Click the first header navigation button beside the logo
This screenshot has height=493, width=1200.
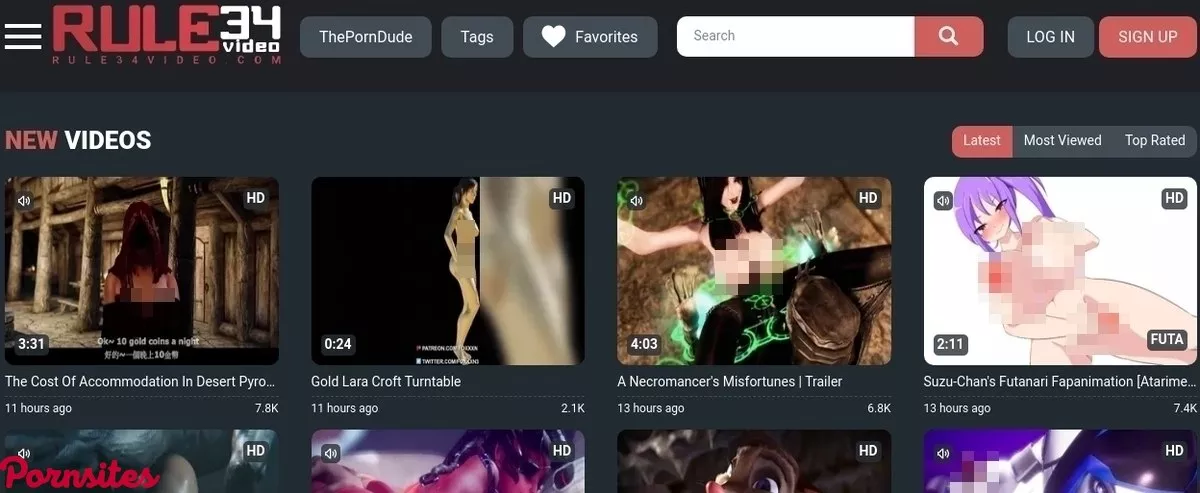coord(366,37)
